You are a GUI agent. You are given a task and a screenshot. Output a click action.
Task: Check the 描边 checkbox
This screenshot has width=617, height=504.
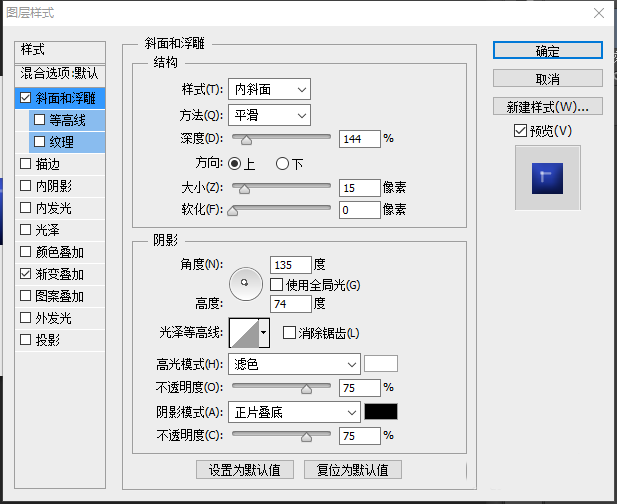point(26,164)
